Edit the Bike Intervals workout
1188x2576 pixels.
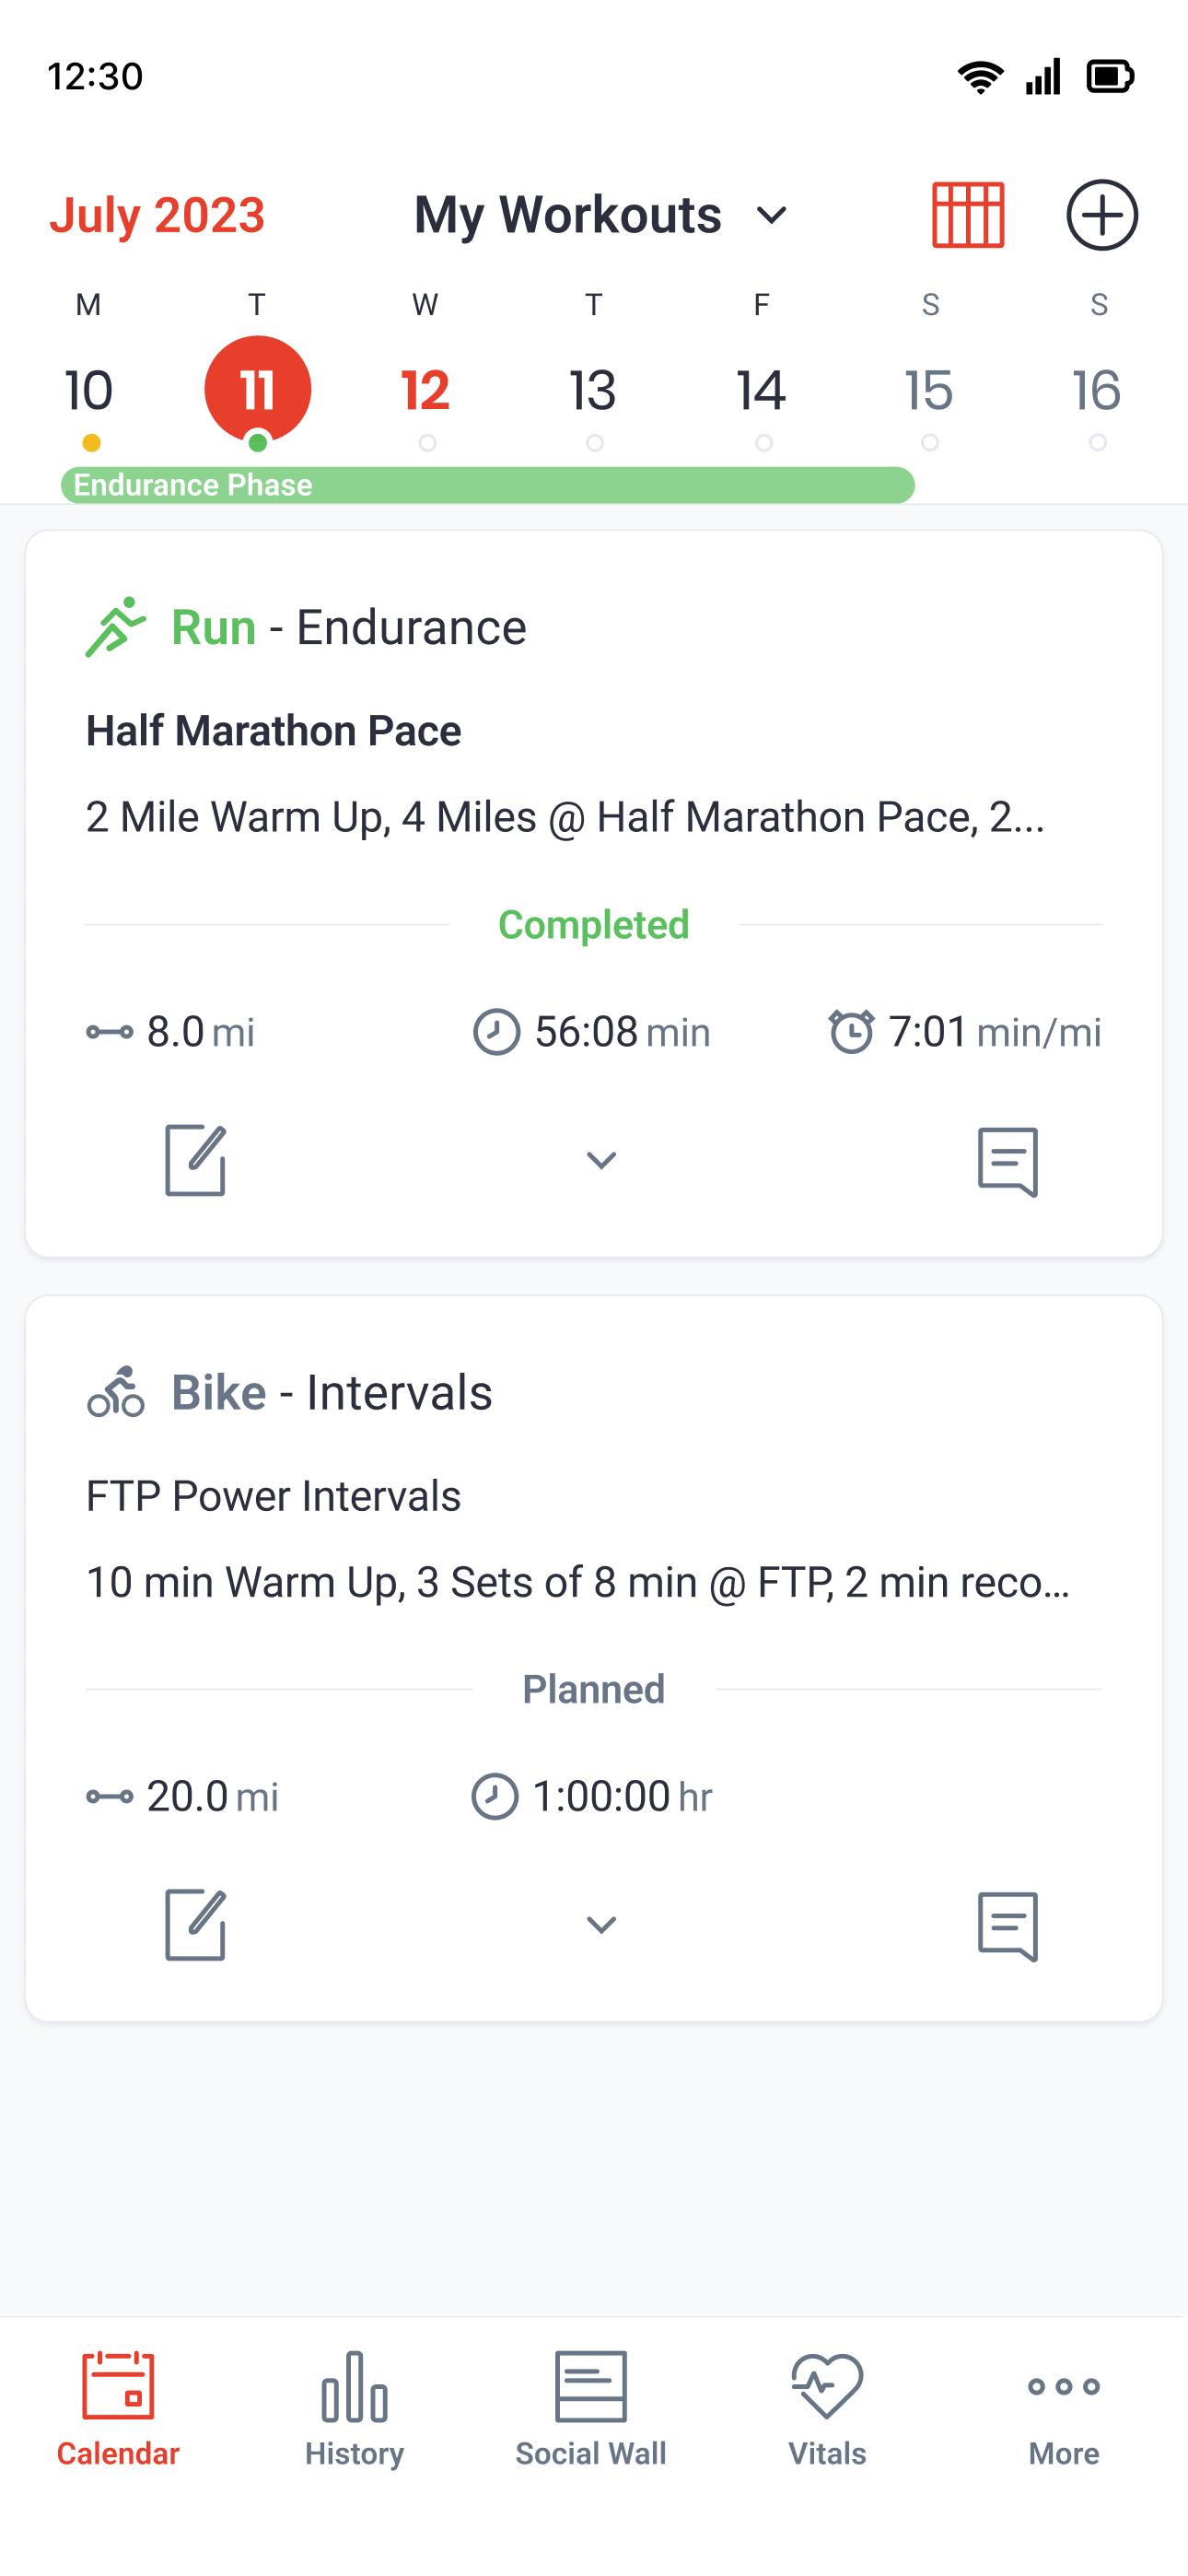point(195,1925)
